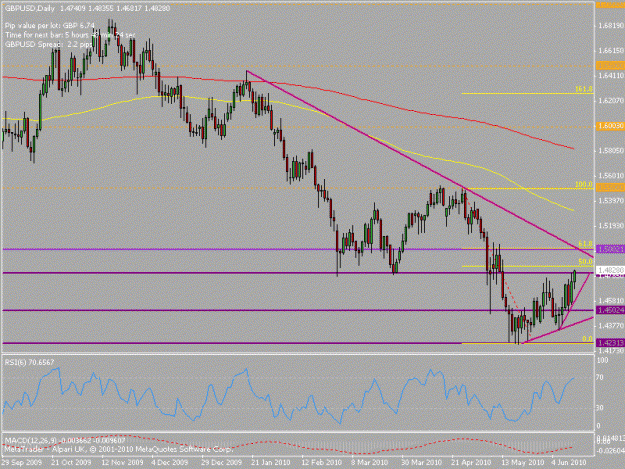Screen dimensions: 625x469
Task: Click the 'Pip value per lot: GBP 6.74' line
Action: click(x=50, y=26)
